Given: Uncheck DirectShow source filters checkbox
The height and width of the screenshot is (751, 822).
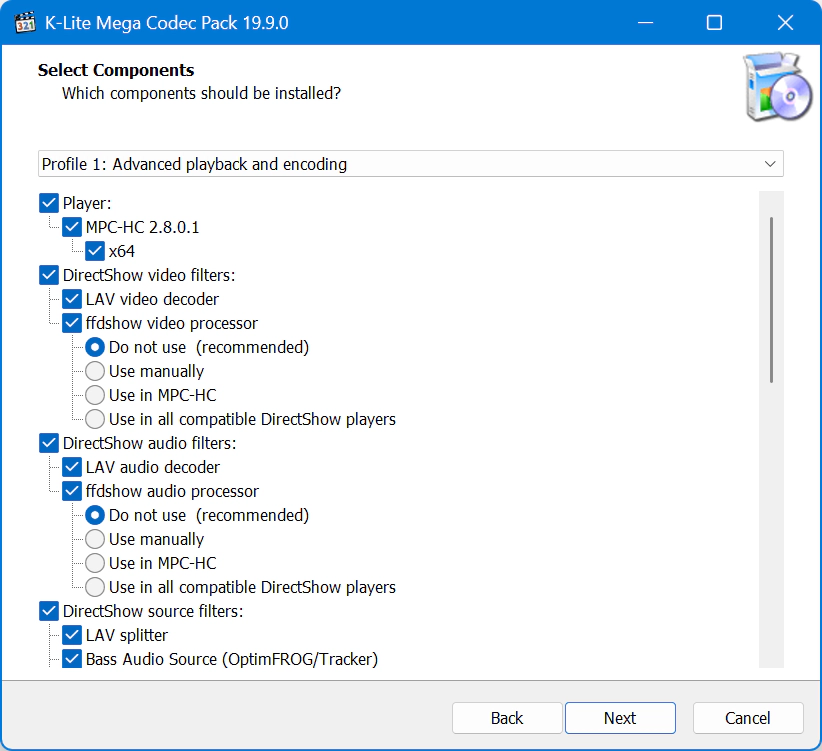Looking at the screenshot, I should (x=49, y=611).
